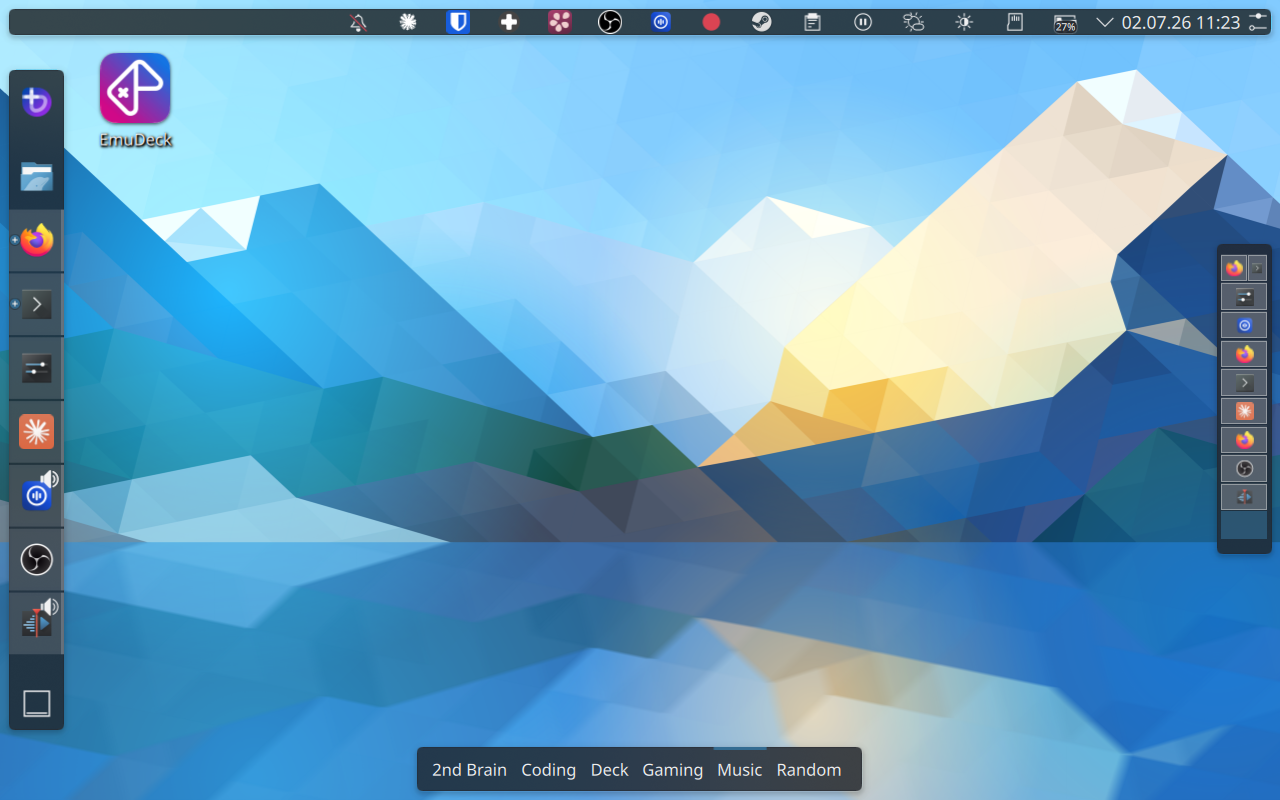The image size is (1280, 800).
Task: Open OBS Studio from the left dock
Action: [x=37, y=560]
